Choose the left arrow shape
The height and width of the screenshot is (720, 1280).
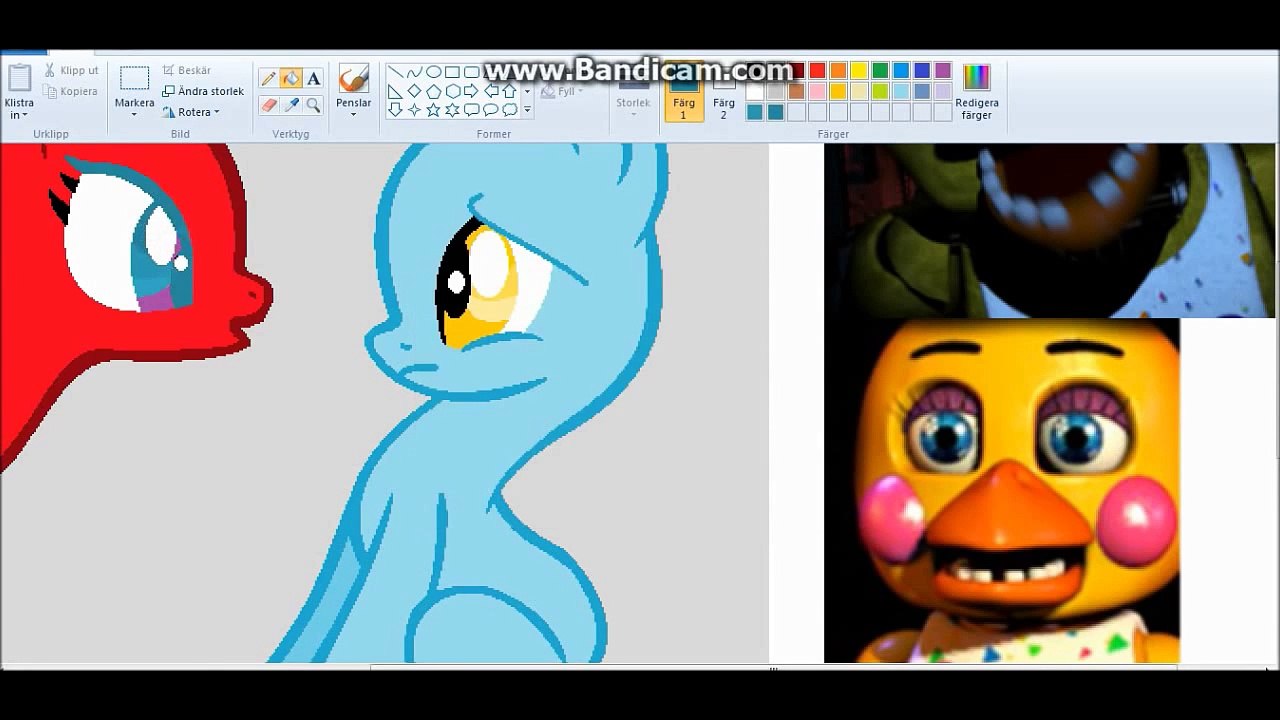tap(491, 91)
